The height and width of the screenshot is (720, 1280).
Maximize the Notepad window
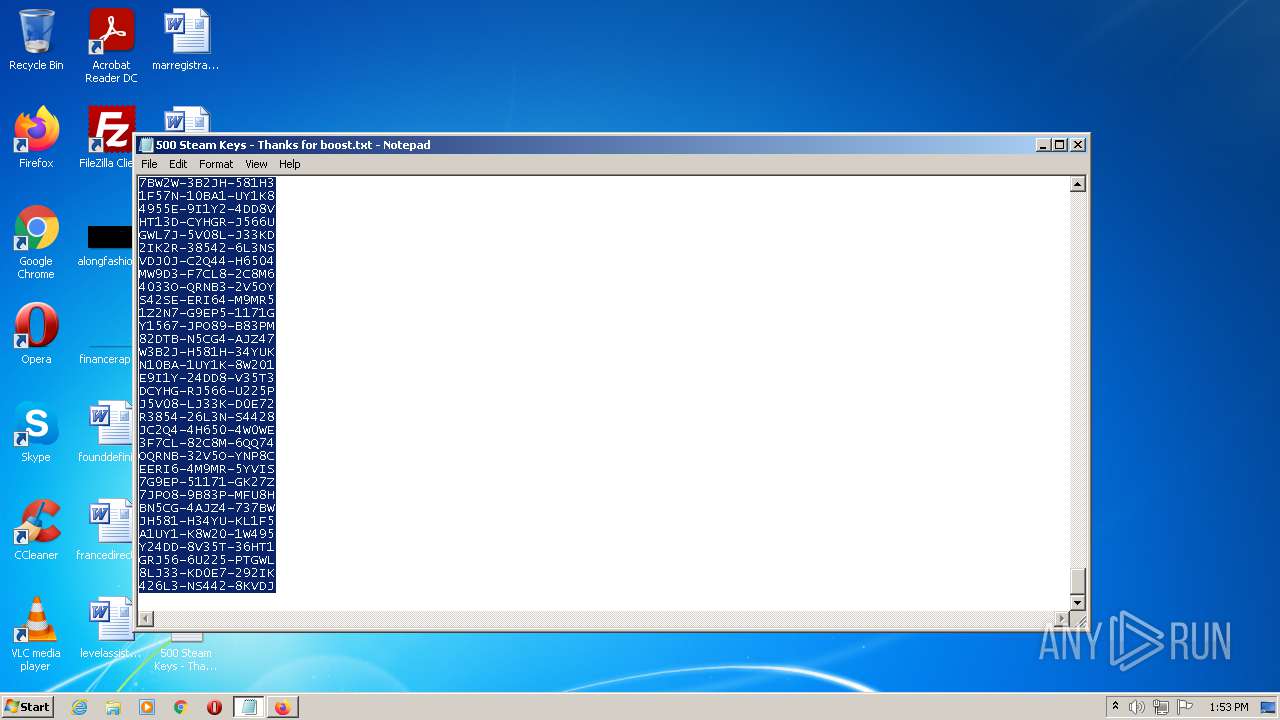1061,145
